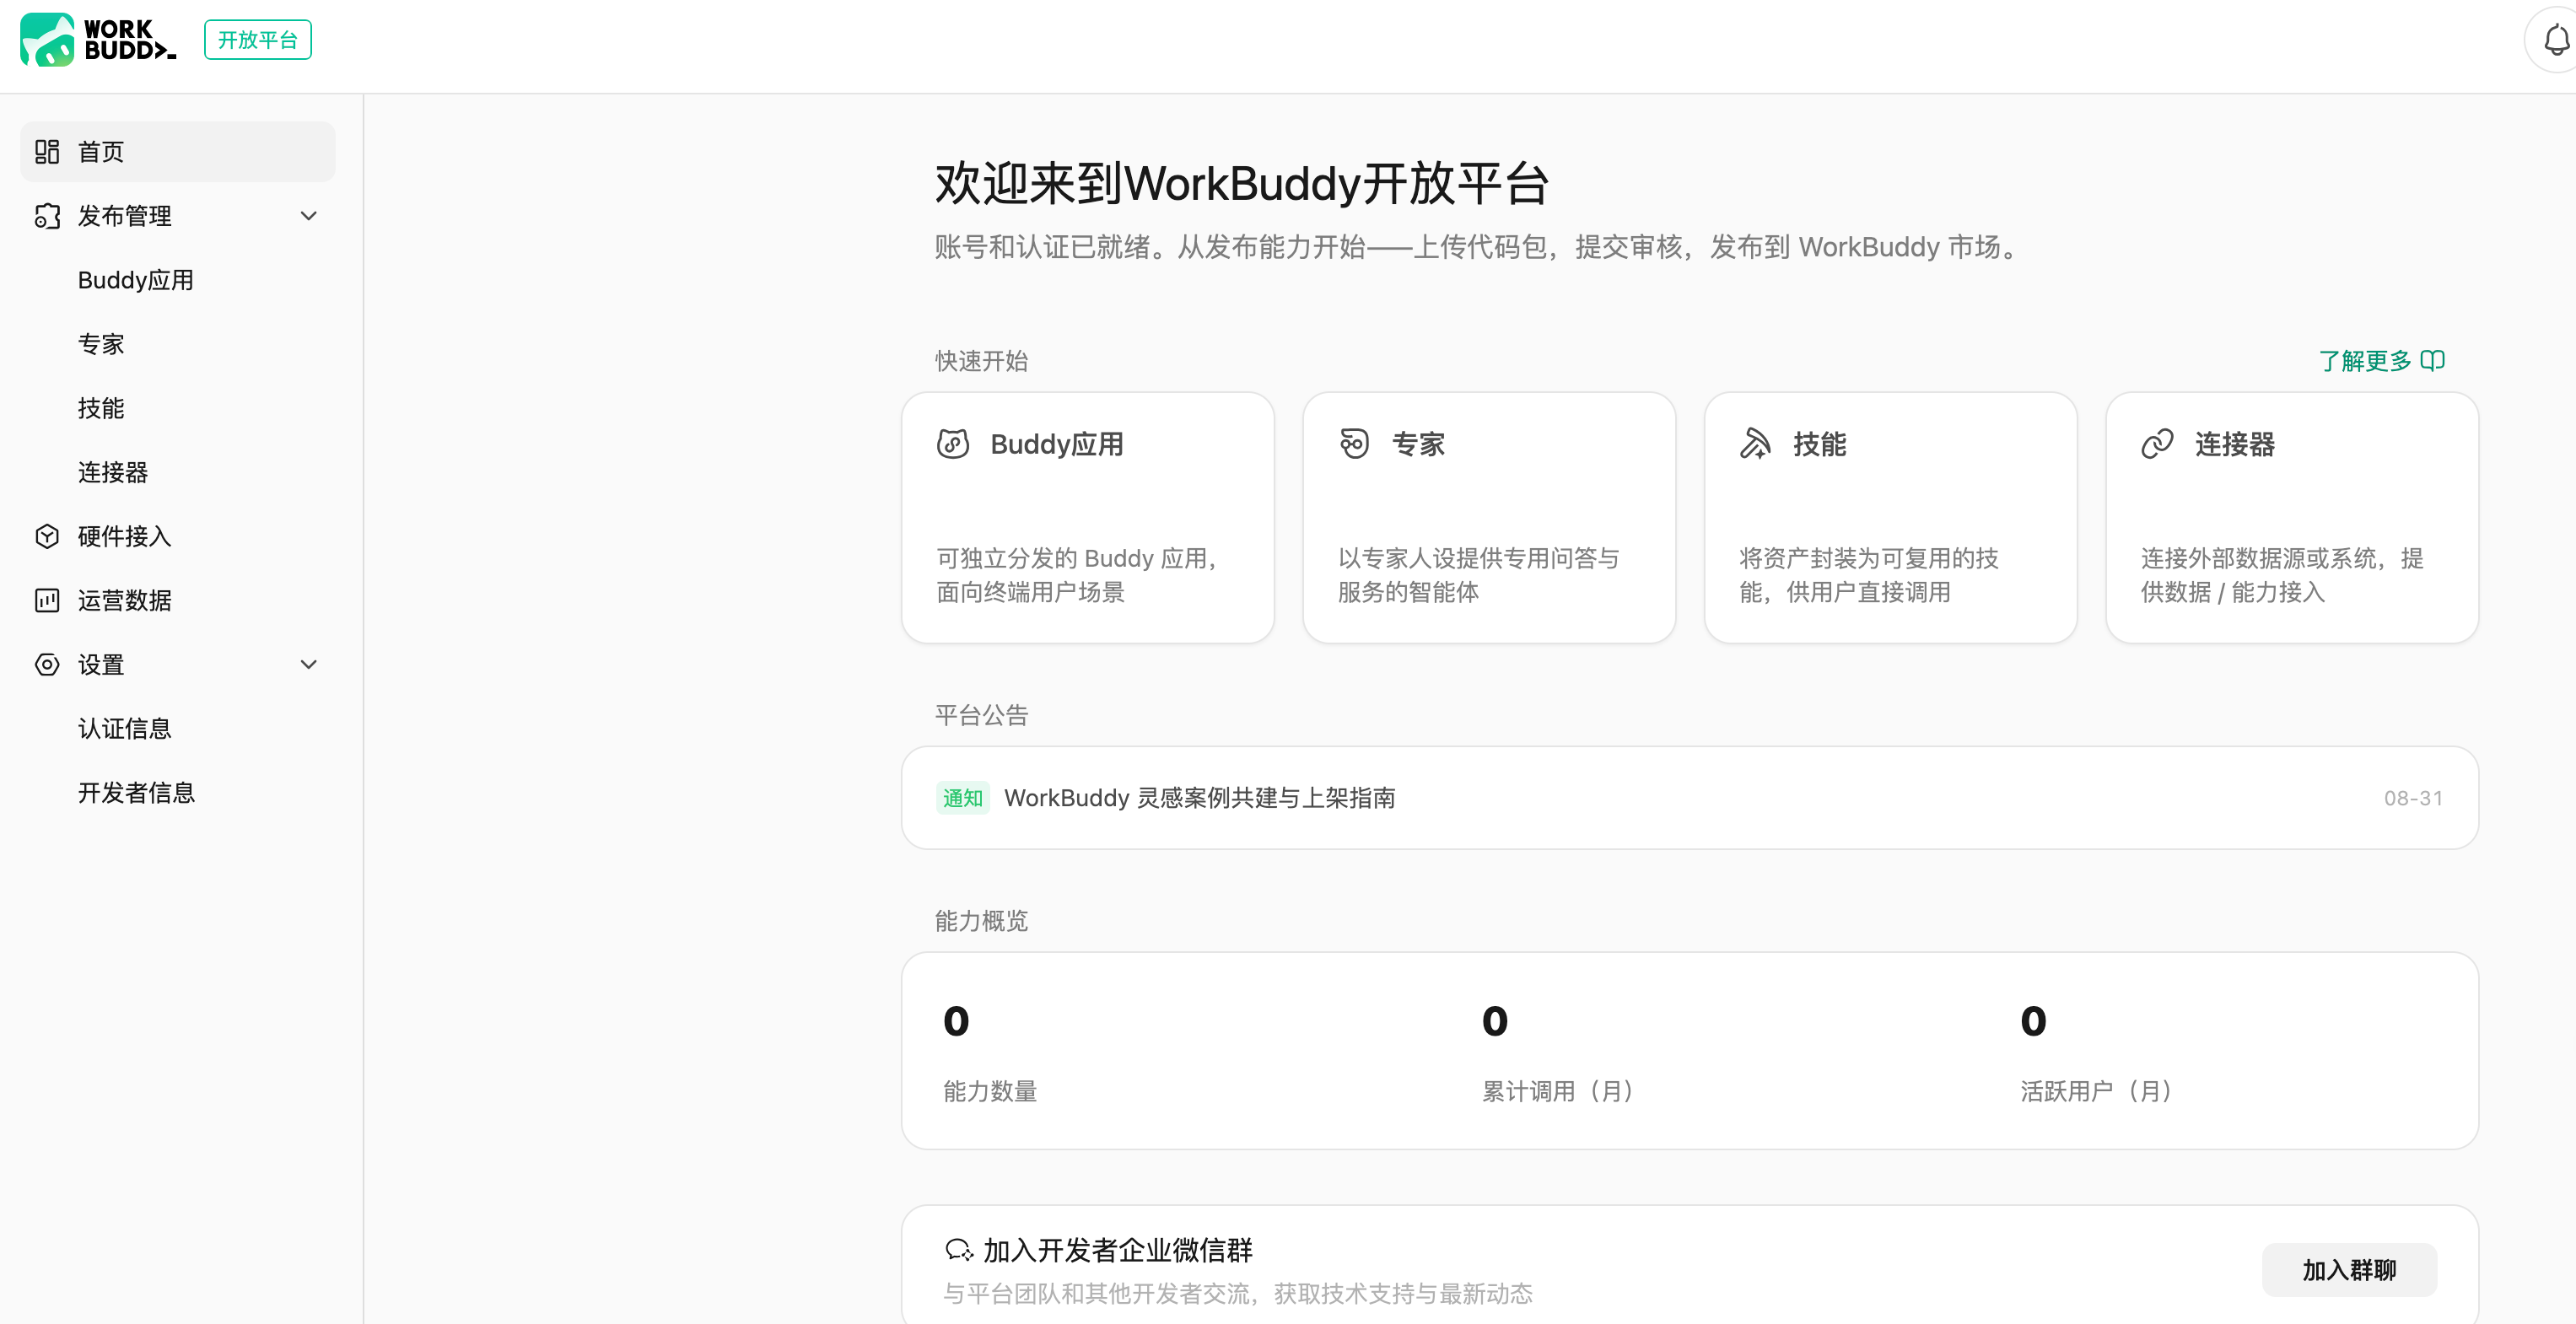Image resolution: width=2576 pixels, height=1324 pixels.
Task: Select 专家 in the sidebar
Action: (x=101, y=344)
